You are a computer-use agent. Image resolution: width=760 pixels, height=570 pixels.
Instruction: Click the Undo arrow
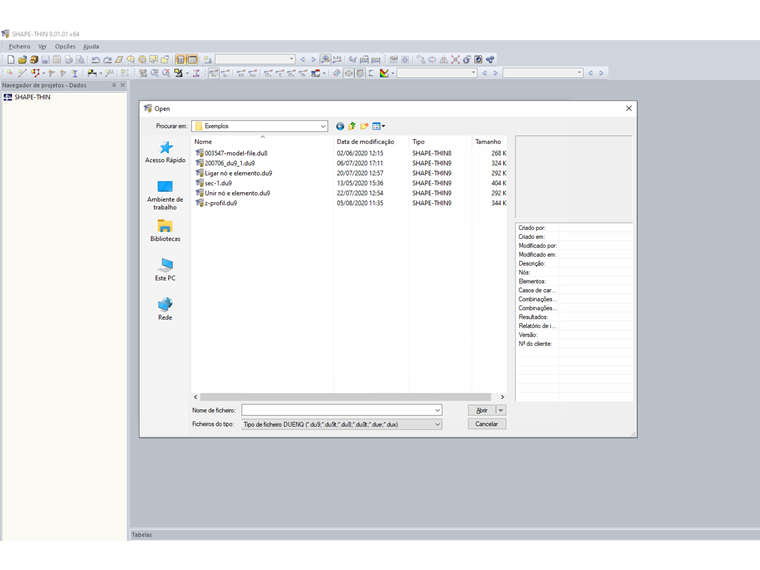pyautogui.click(x=95, y=60)
